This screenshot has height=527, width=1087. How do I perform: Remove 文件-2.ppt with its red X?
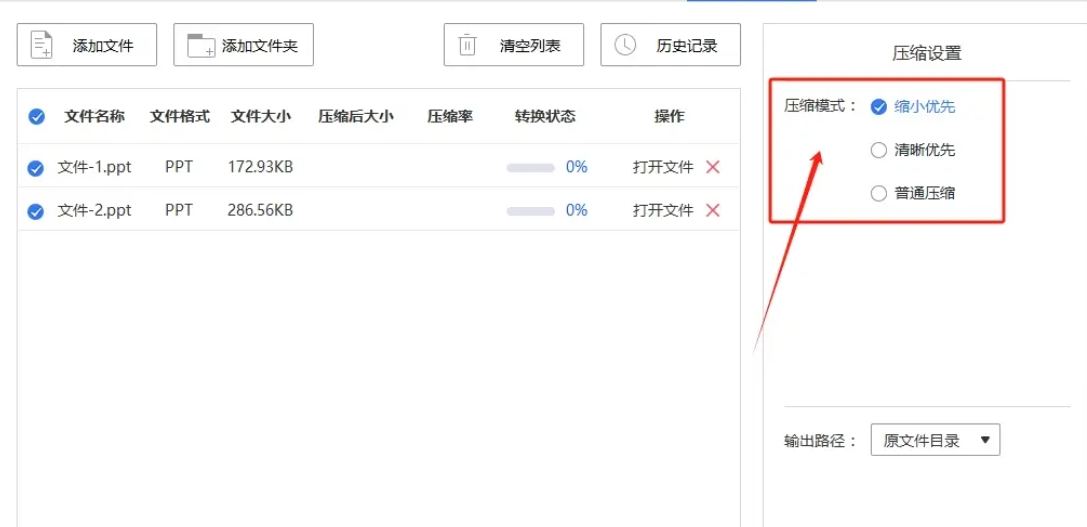click(x=713, y=210)
